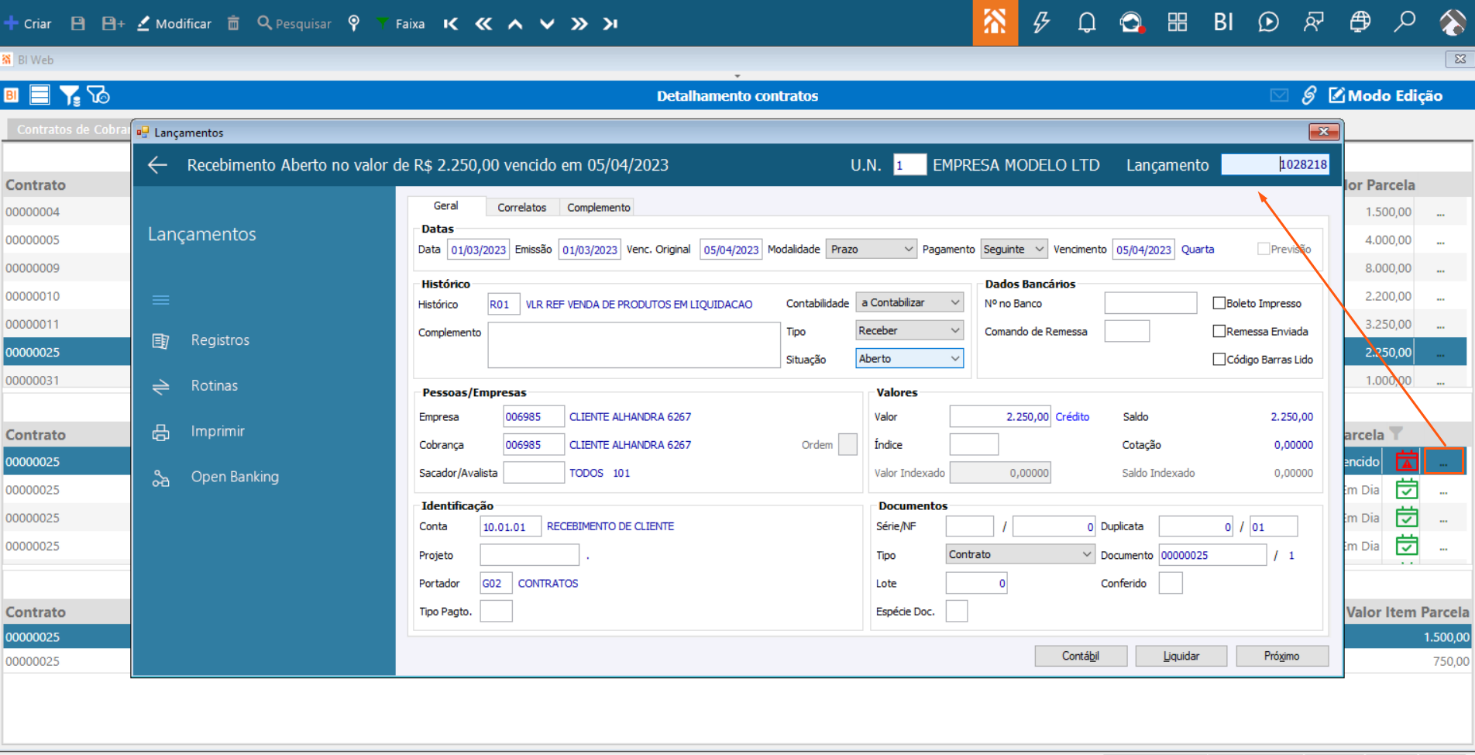1475x755 pixels.
Task: Open Open Banking in the sidebar
Action: (235, 477)
